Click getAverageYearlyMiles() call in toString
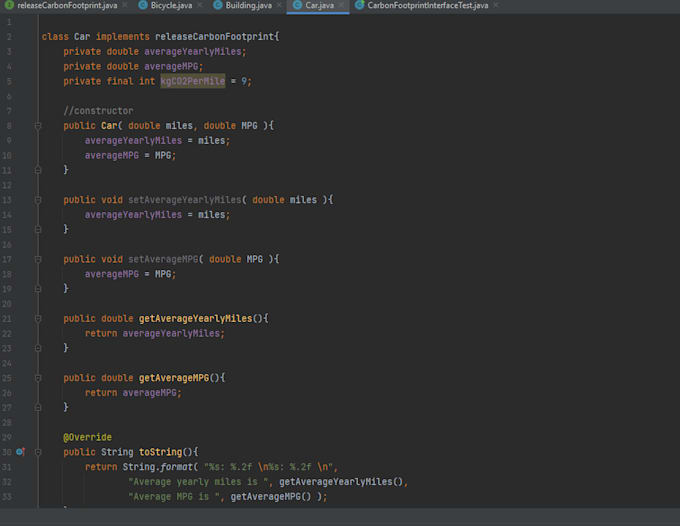The image size is (680, 526). (341, 482)
